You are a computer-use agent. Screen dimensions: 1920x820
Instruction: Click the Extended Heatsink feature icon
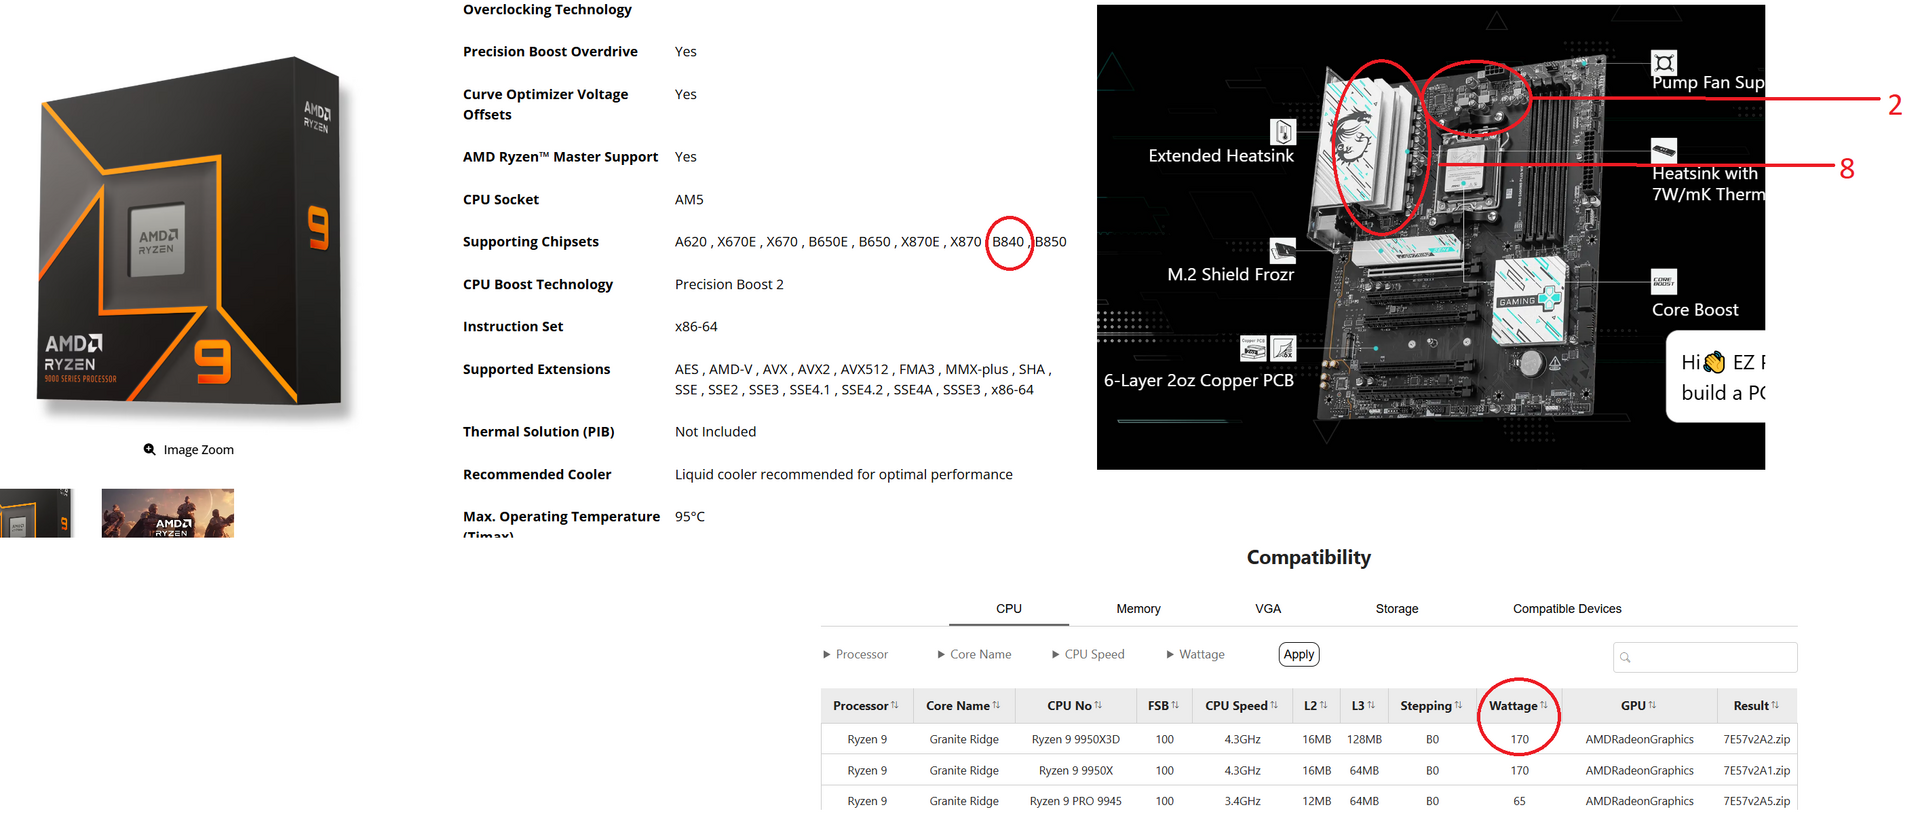coord(1283,132)
